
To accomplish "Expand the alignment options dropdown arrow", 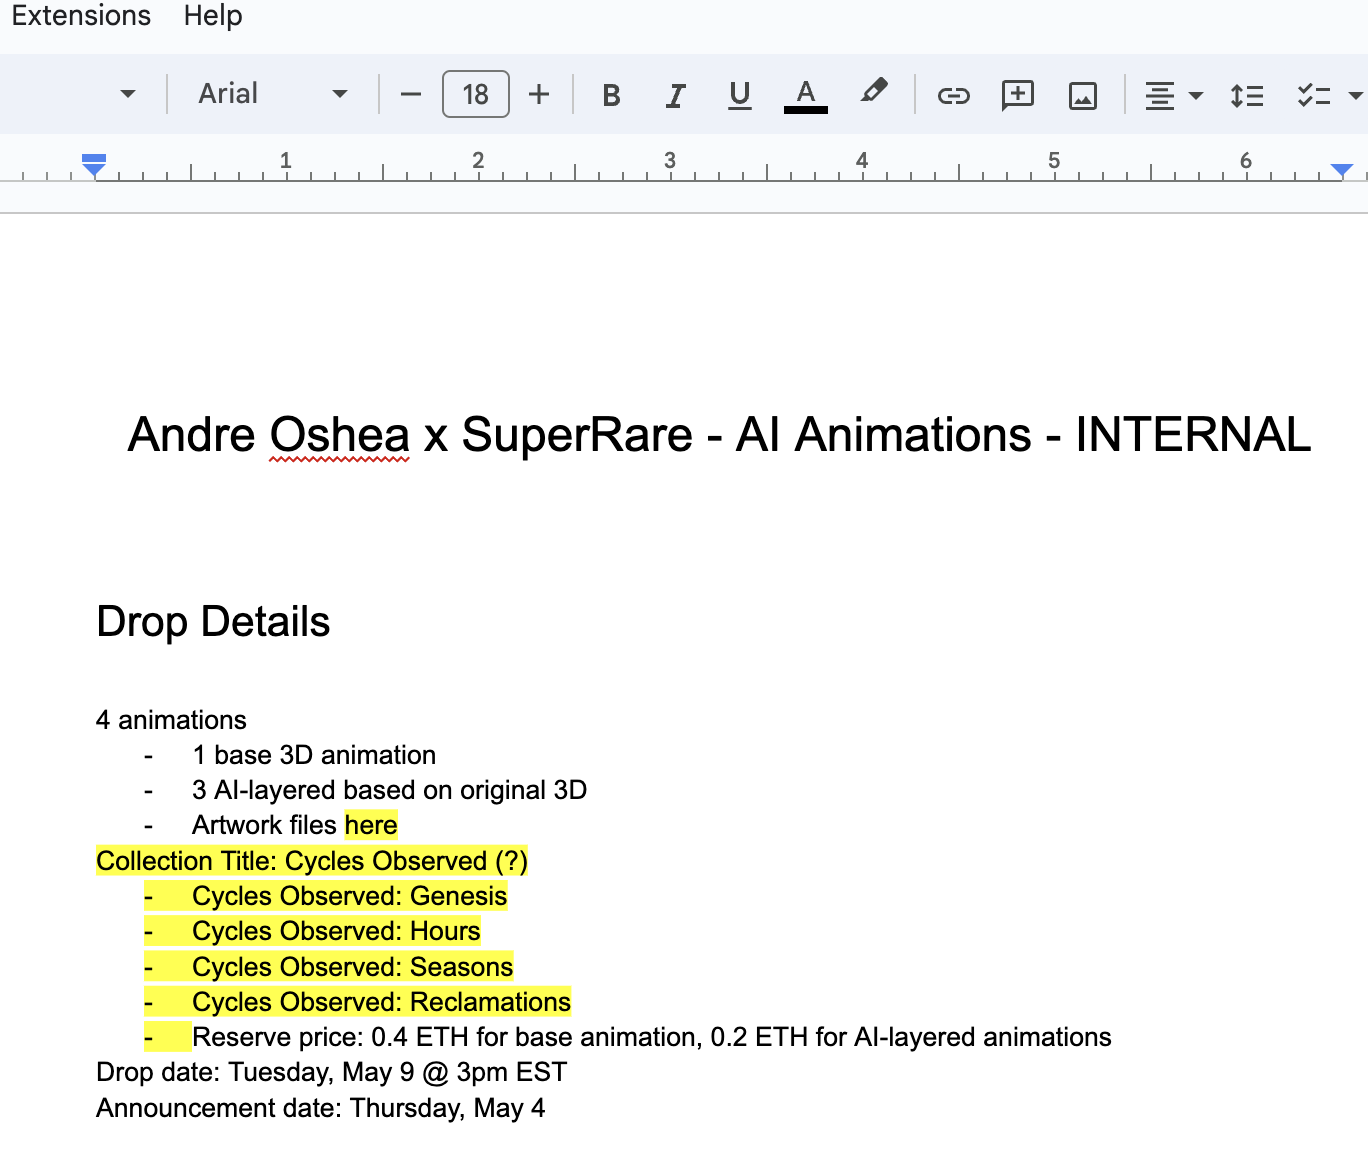I will [1196, 96].
